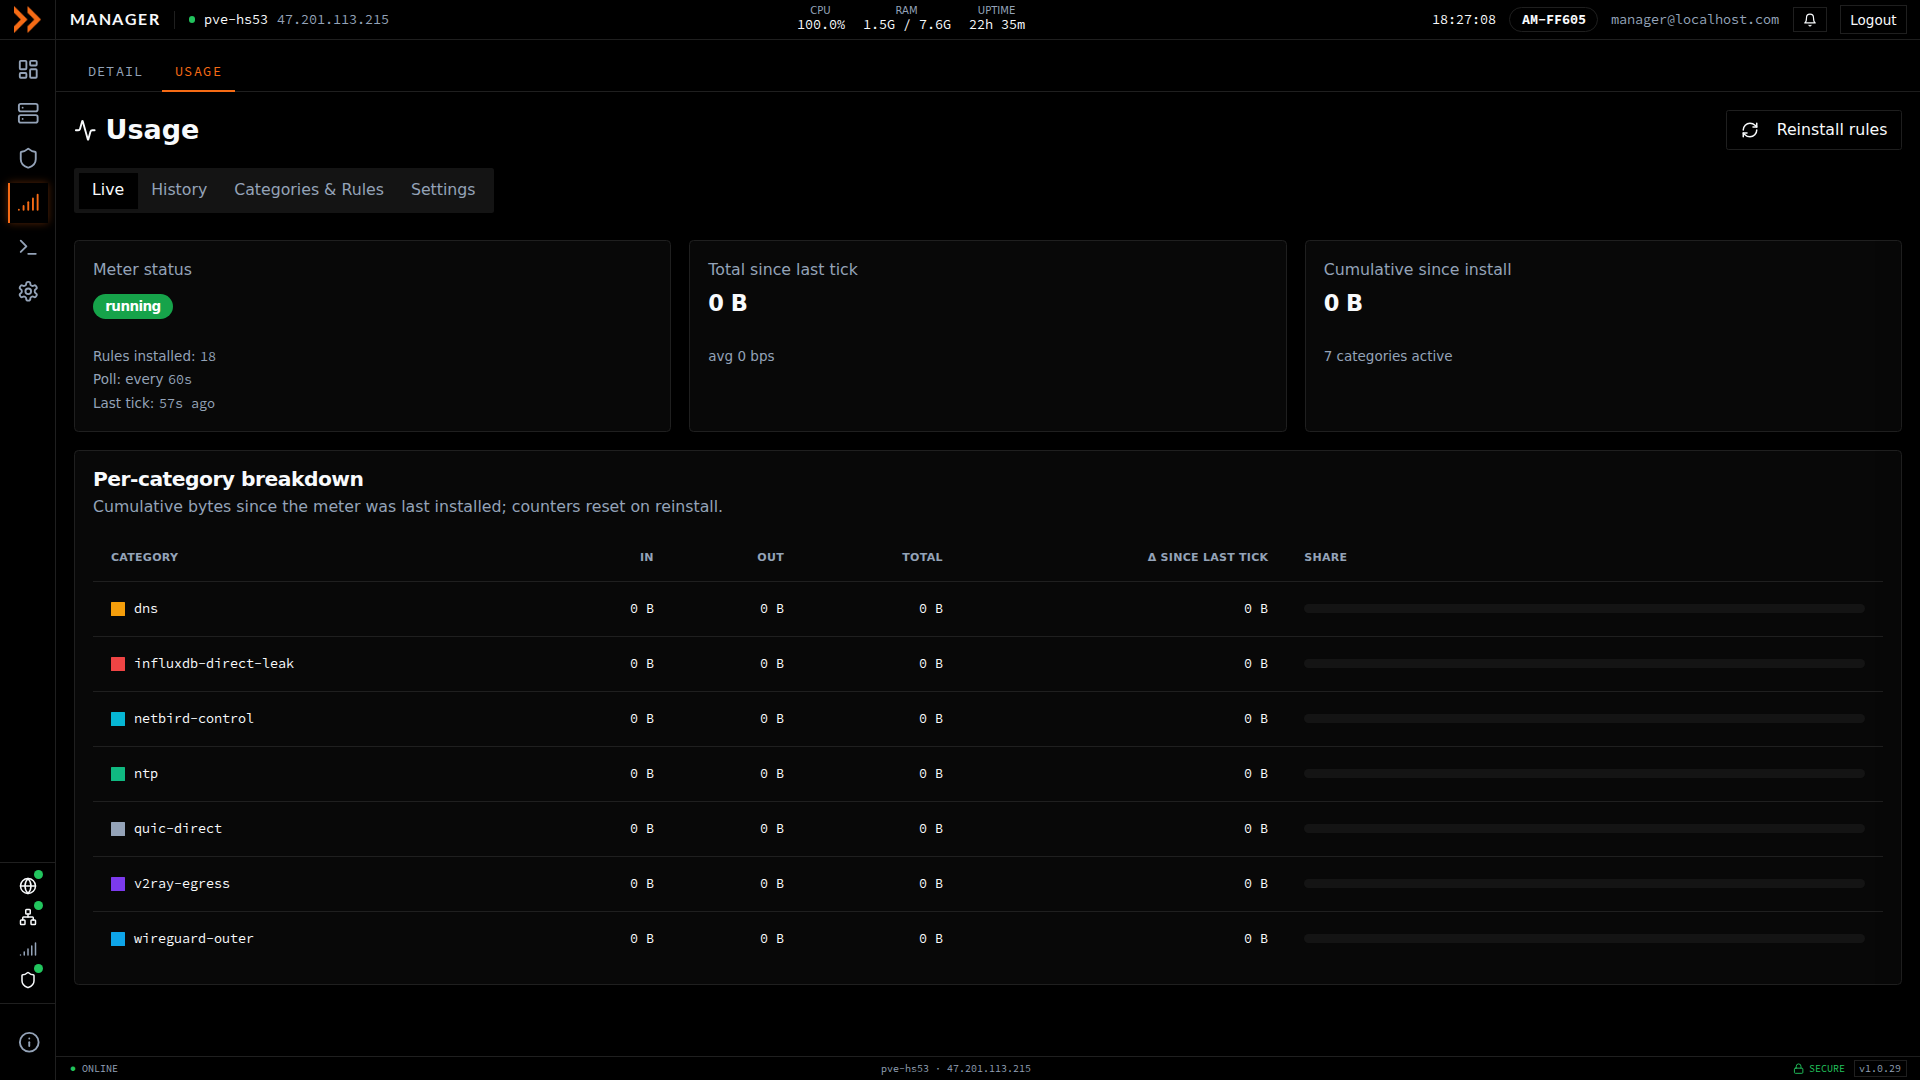Click the UPTIME 22h 35m indicator
The height and width of the screenshot is (1080, 1920).
[x=997, y=18]
